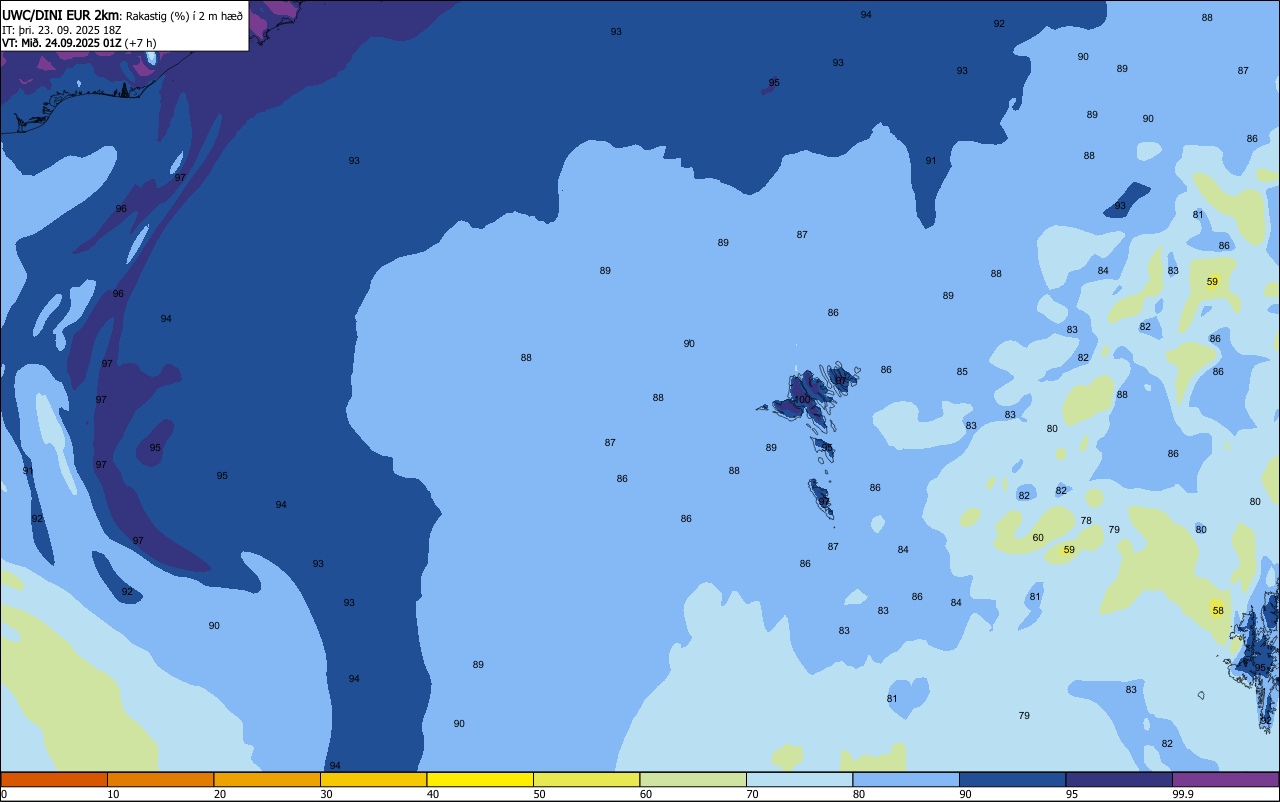1280x802 pixels.
Task: Select the 40–50 bright yellow legend swatch
Action: click(x=480, y=779)
